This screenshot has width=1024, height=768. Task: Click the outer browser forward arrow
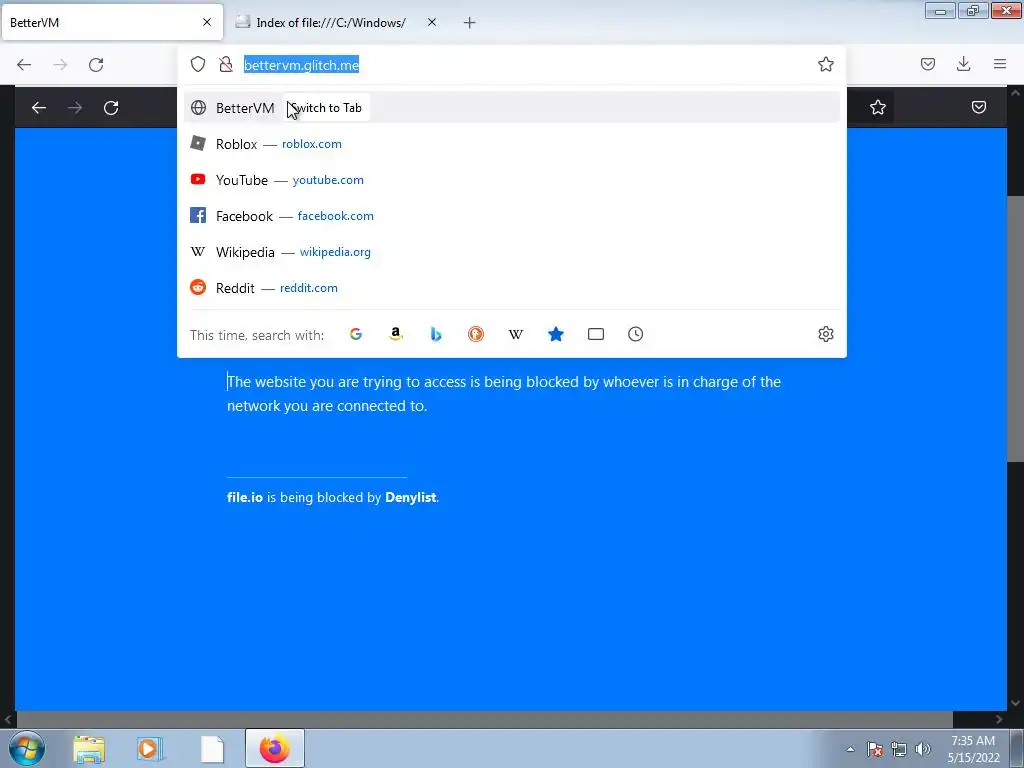pos(60,65)
